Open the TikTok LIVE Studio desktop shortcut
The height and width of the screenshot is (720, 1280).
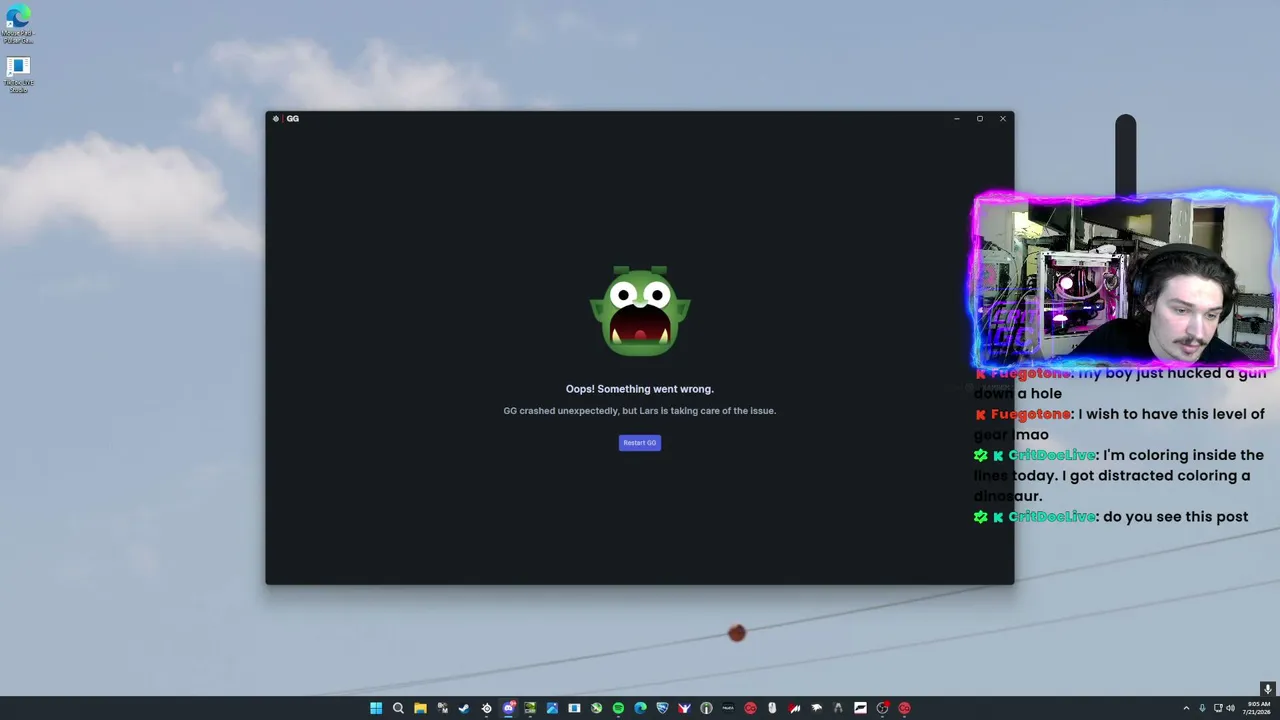click(18, 75)
